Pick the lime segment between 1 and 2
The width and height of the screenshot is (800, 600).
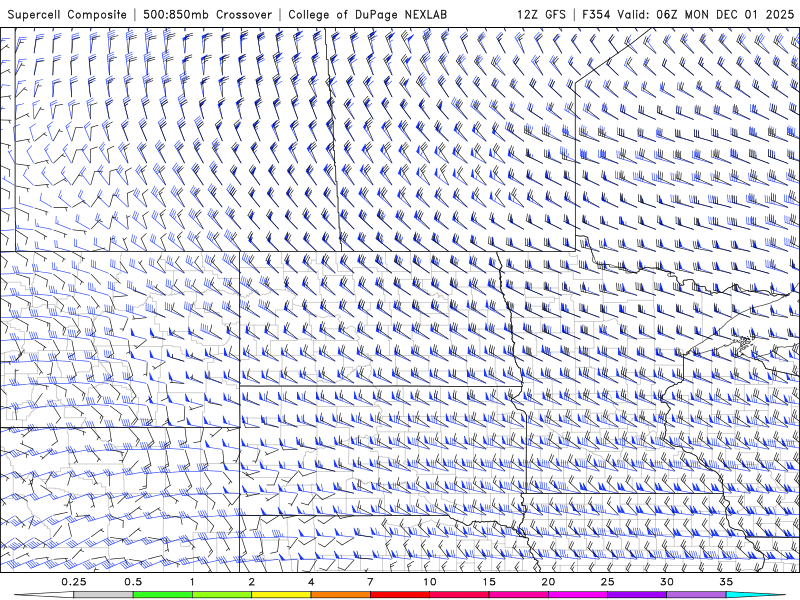pyautogui.click(x=222, y=595)
